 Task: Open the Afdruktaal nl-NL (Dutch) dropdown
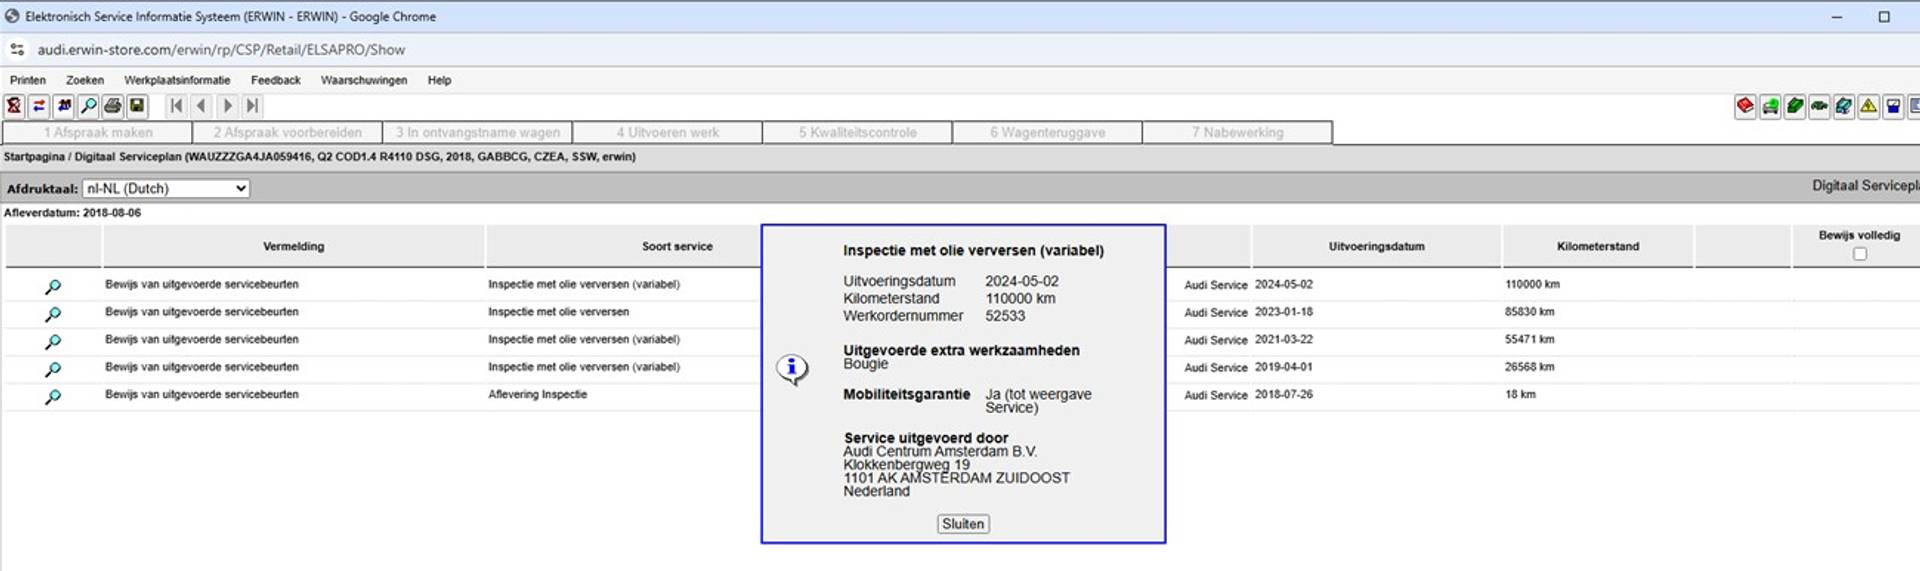click(166, 188)
